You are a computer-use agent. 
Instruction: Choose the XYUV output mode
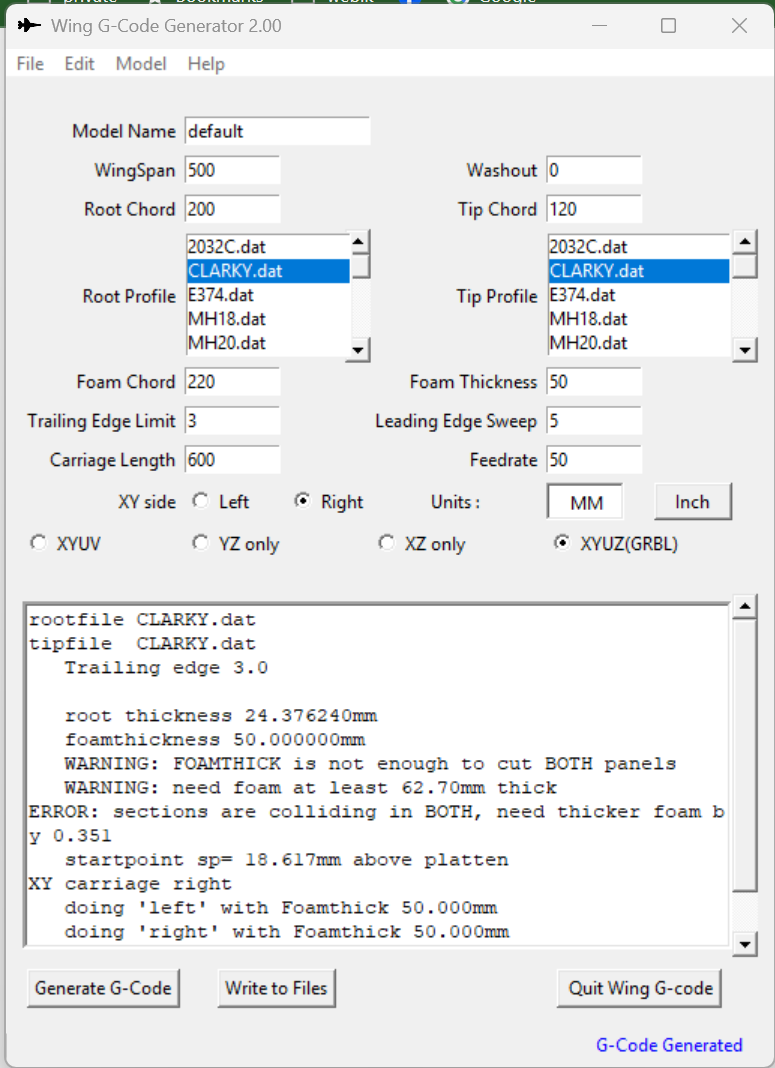pos(39,543)
